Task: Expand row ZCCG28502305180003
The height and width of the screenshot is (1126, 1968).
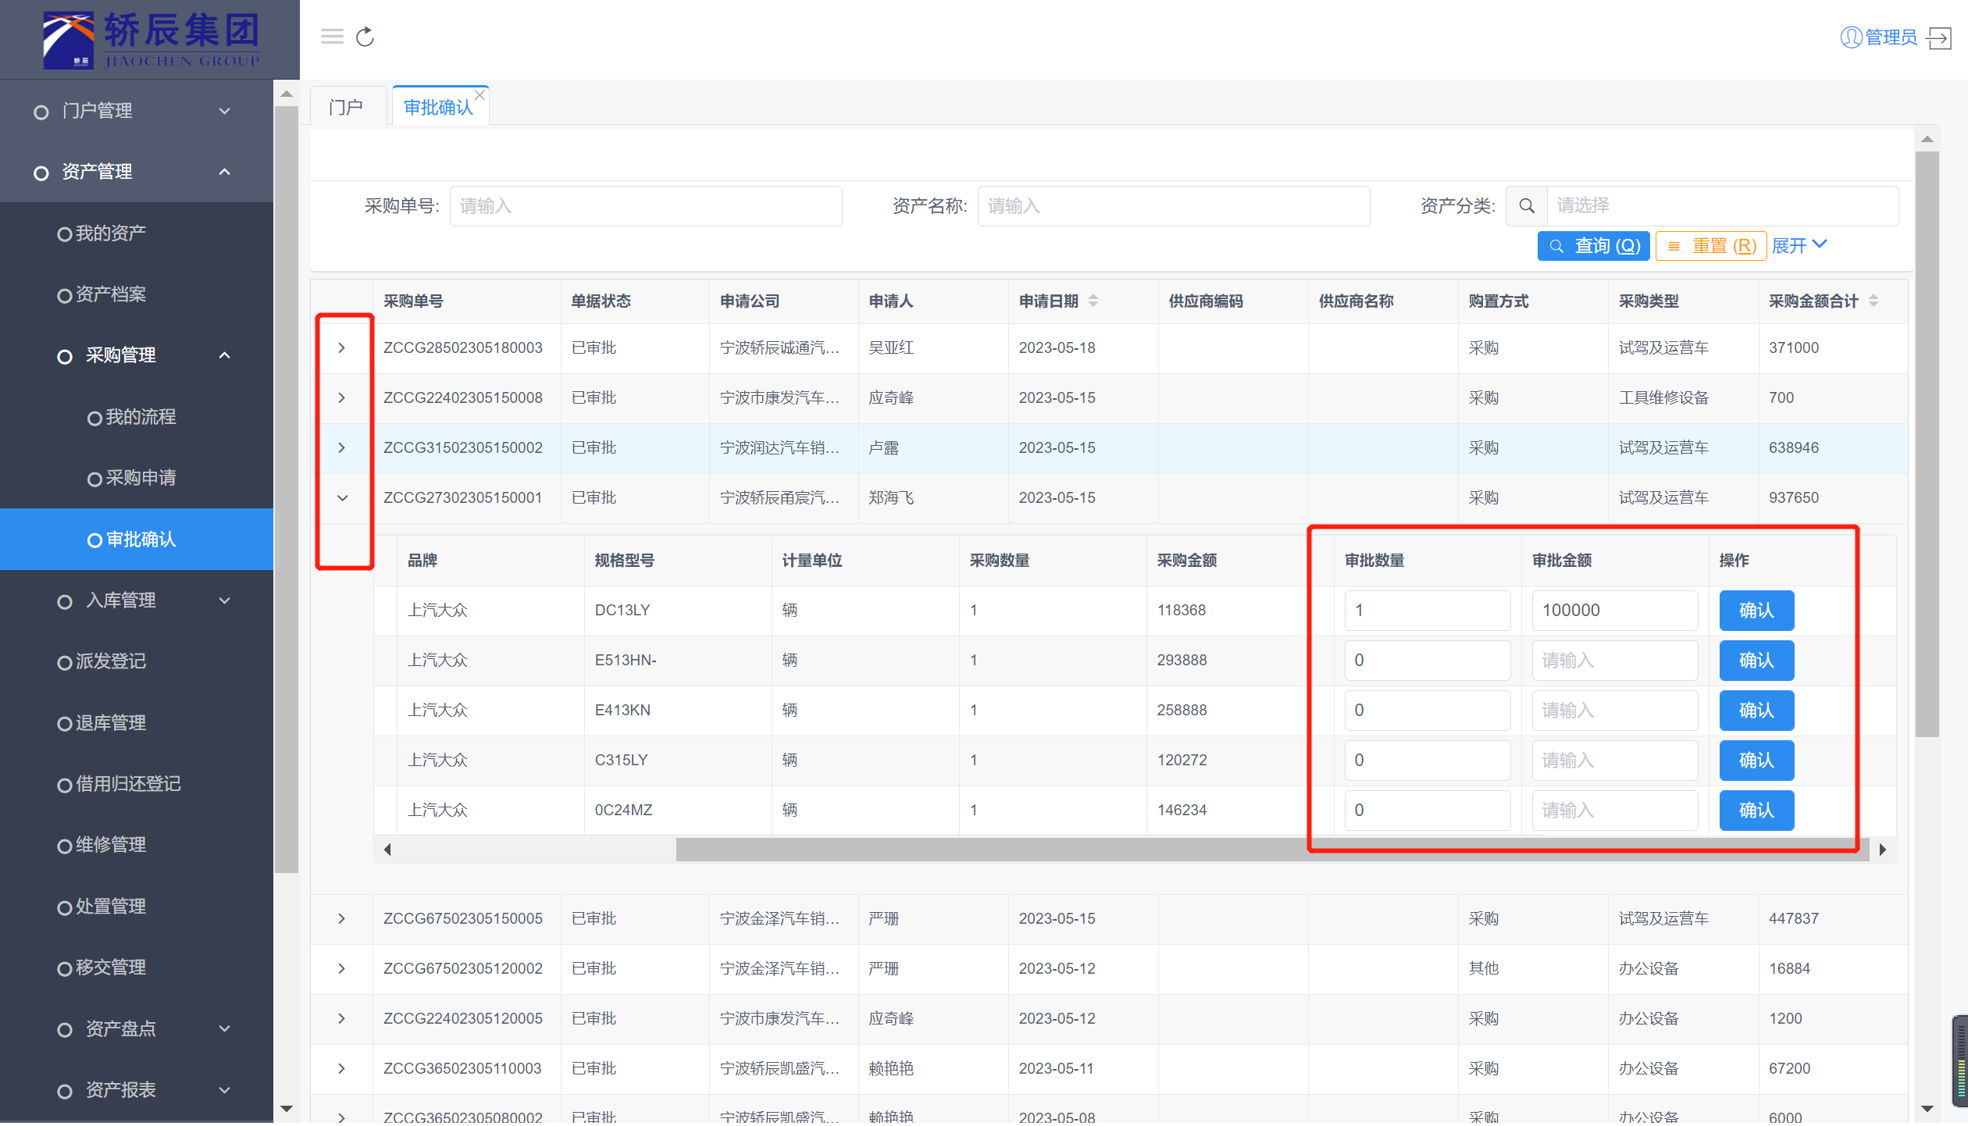Action: (x=342, y=348)
